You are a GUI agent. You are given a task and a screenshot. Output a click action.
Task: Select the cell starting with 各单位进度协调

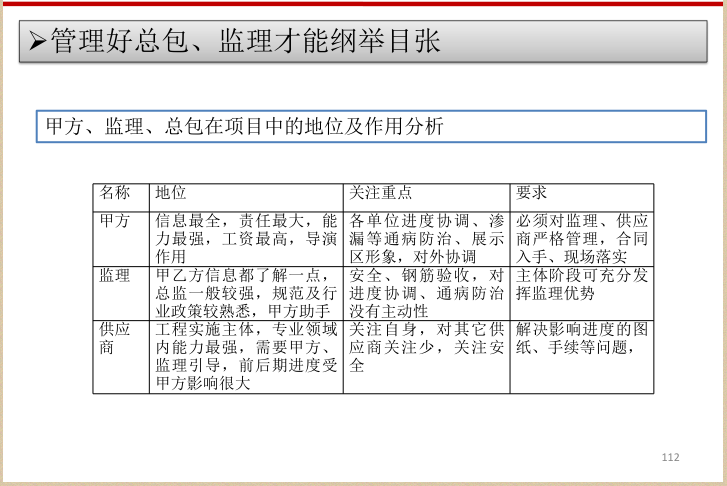pos(427,238)
